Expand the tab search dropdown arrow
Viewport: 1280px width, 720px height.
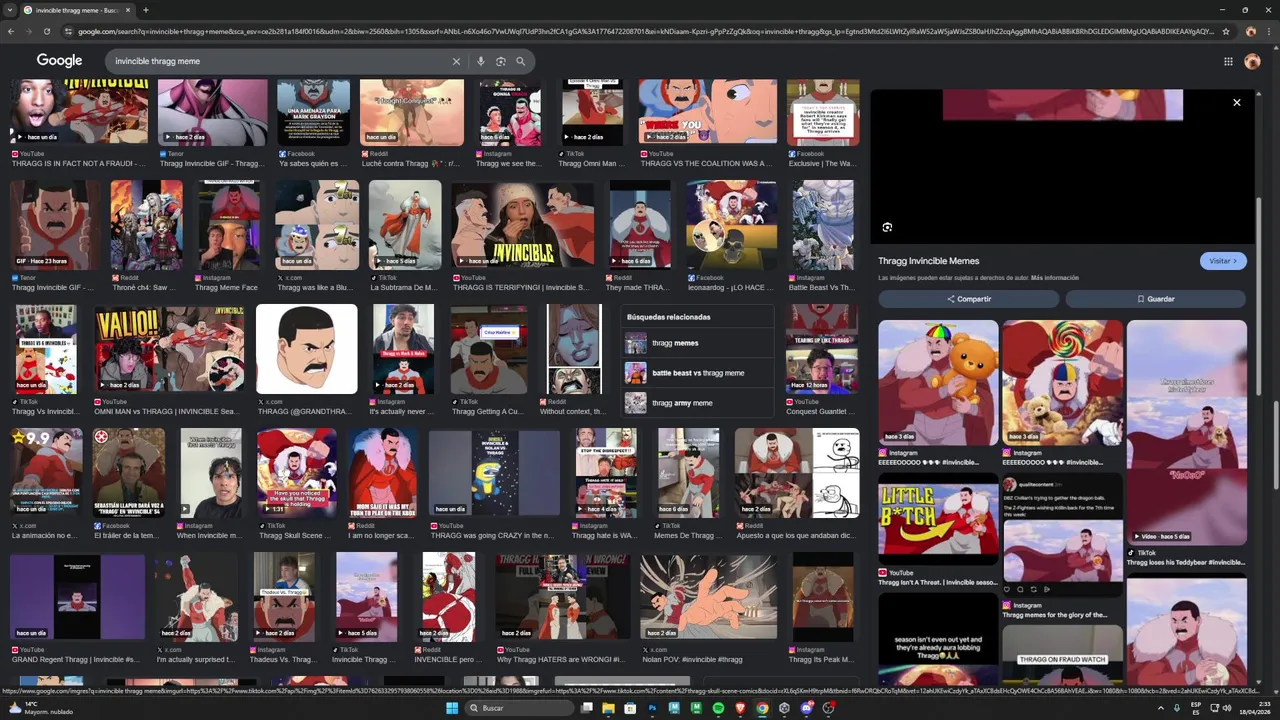11,10
